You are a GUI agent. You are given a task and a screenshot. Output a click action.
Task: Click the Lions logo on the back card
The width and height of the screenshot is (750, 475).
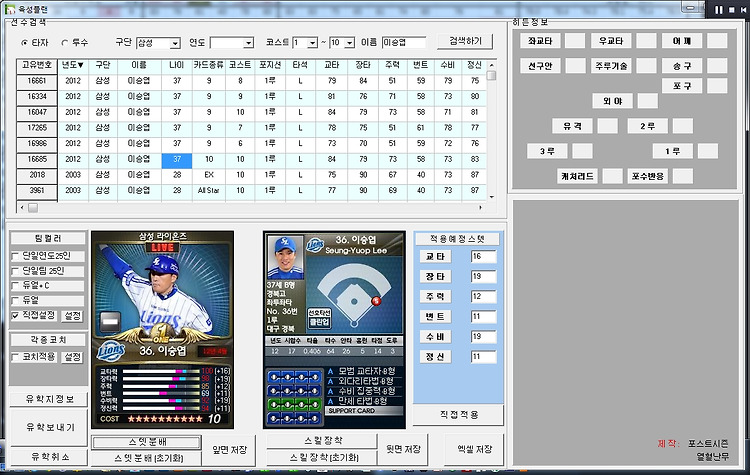(315, 245)
